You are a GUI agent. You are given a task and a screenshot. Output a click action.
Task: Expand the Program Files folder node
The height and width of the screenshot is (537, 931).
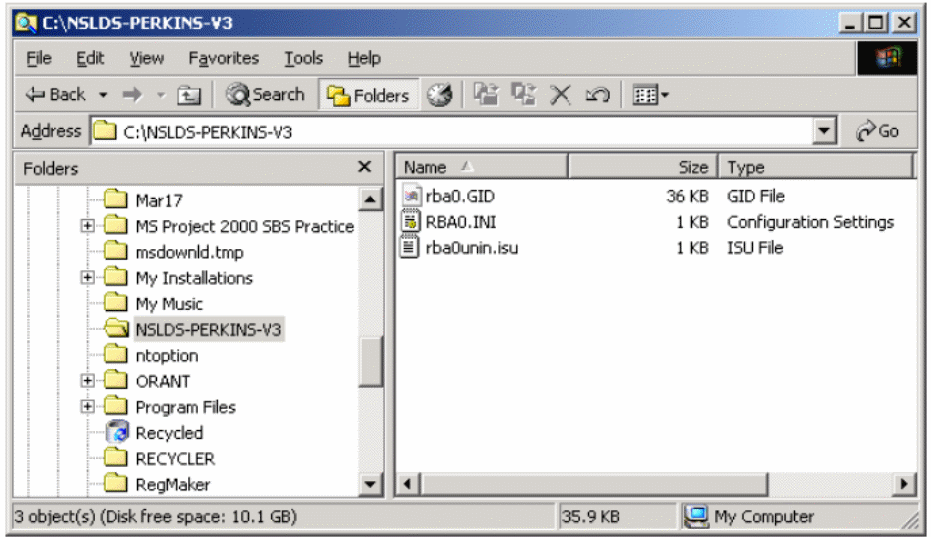tap(87, 406)
